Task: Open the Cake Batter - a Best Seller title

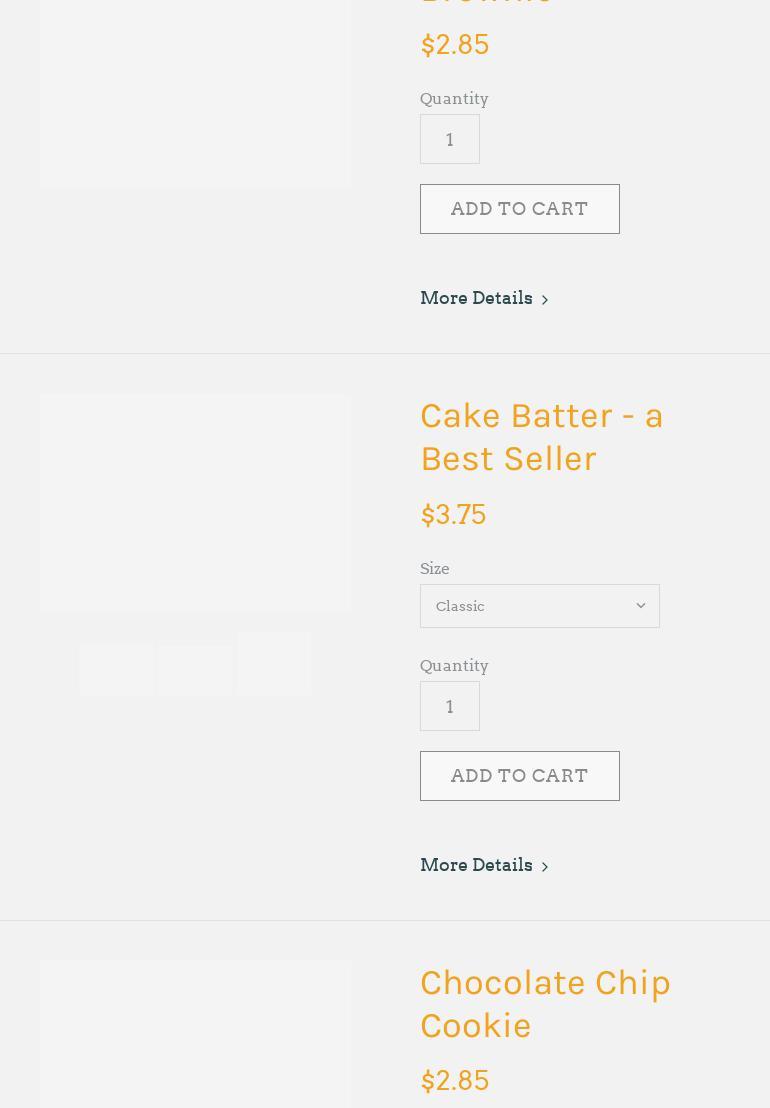Action: (541, 437)
